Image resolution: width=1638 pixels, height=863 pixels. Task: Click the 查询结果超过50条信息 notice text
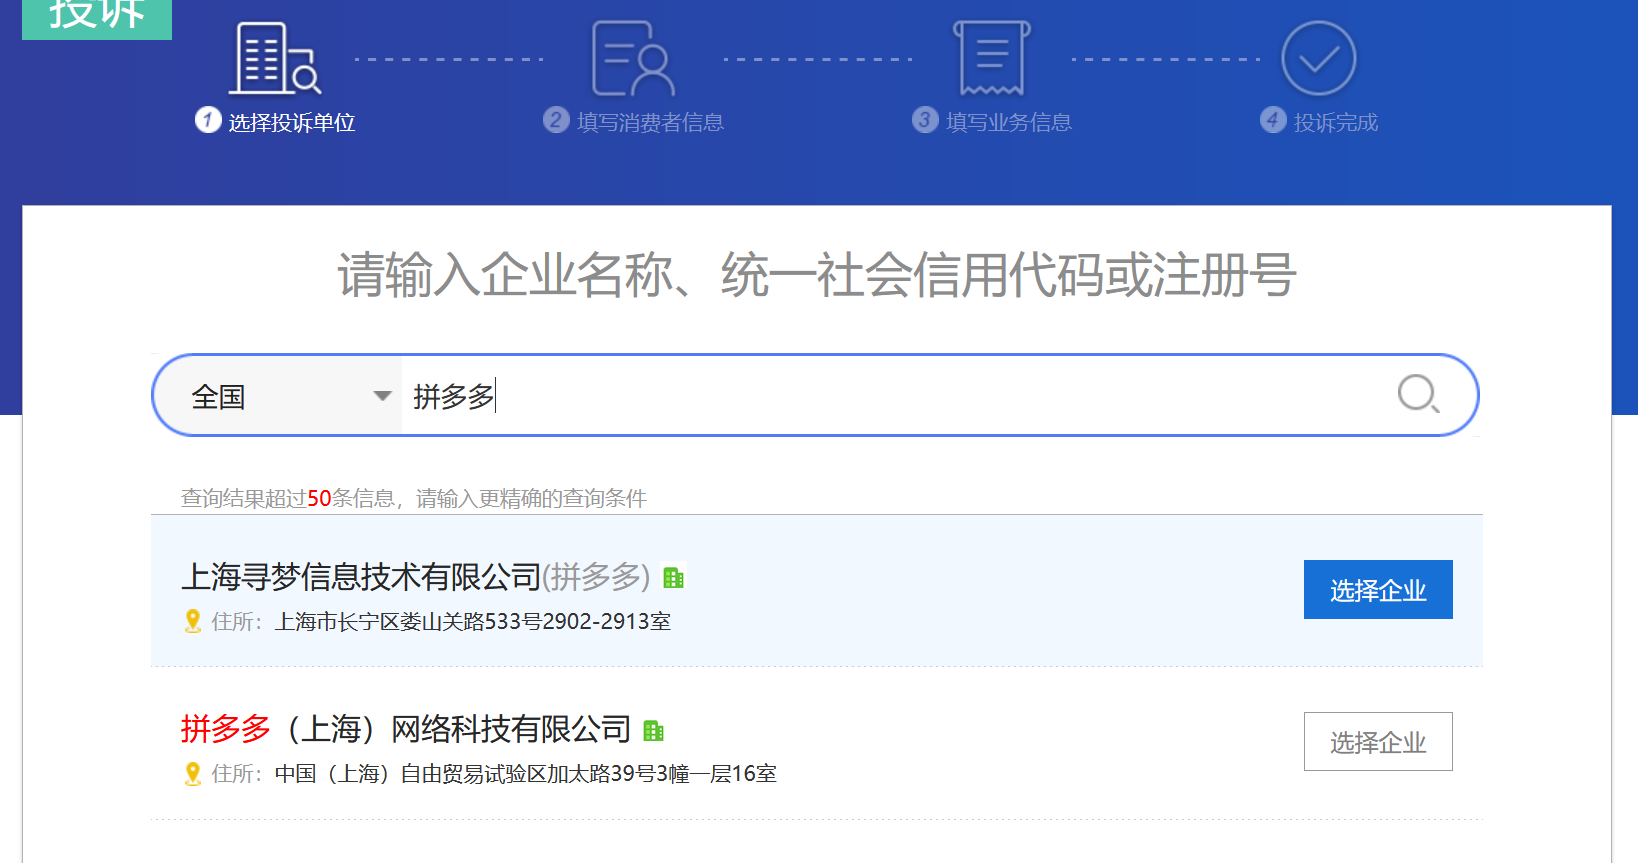pos(414,498)
